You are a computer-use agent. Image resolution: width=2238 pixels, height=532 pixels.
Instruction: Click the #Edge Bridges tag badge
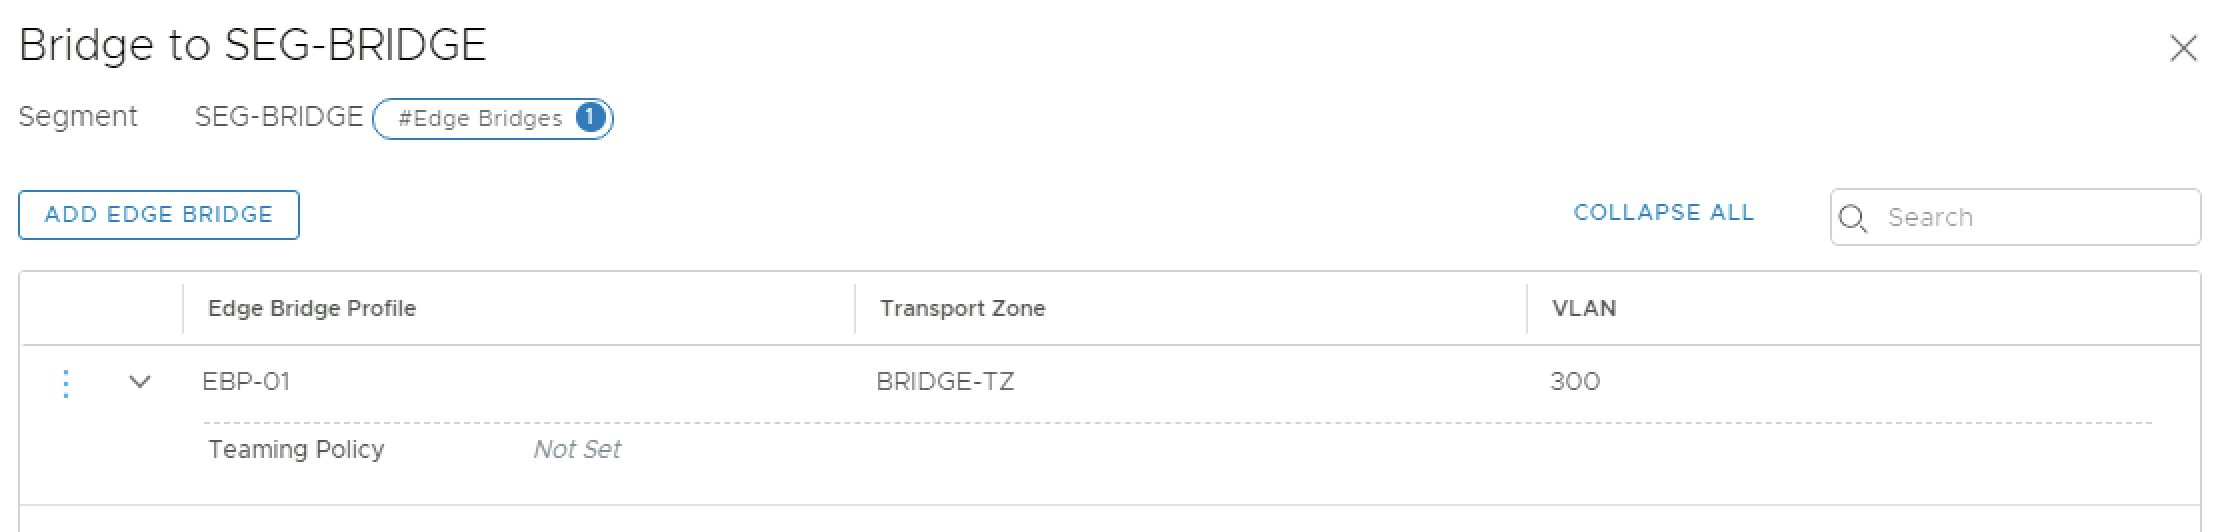pos(480,118)
